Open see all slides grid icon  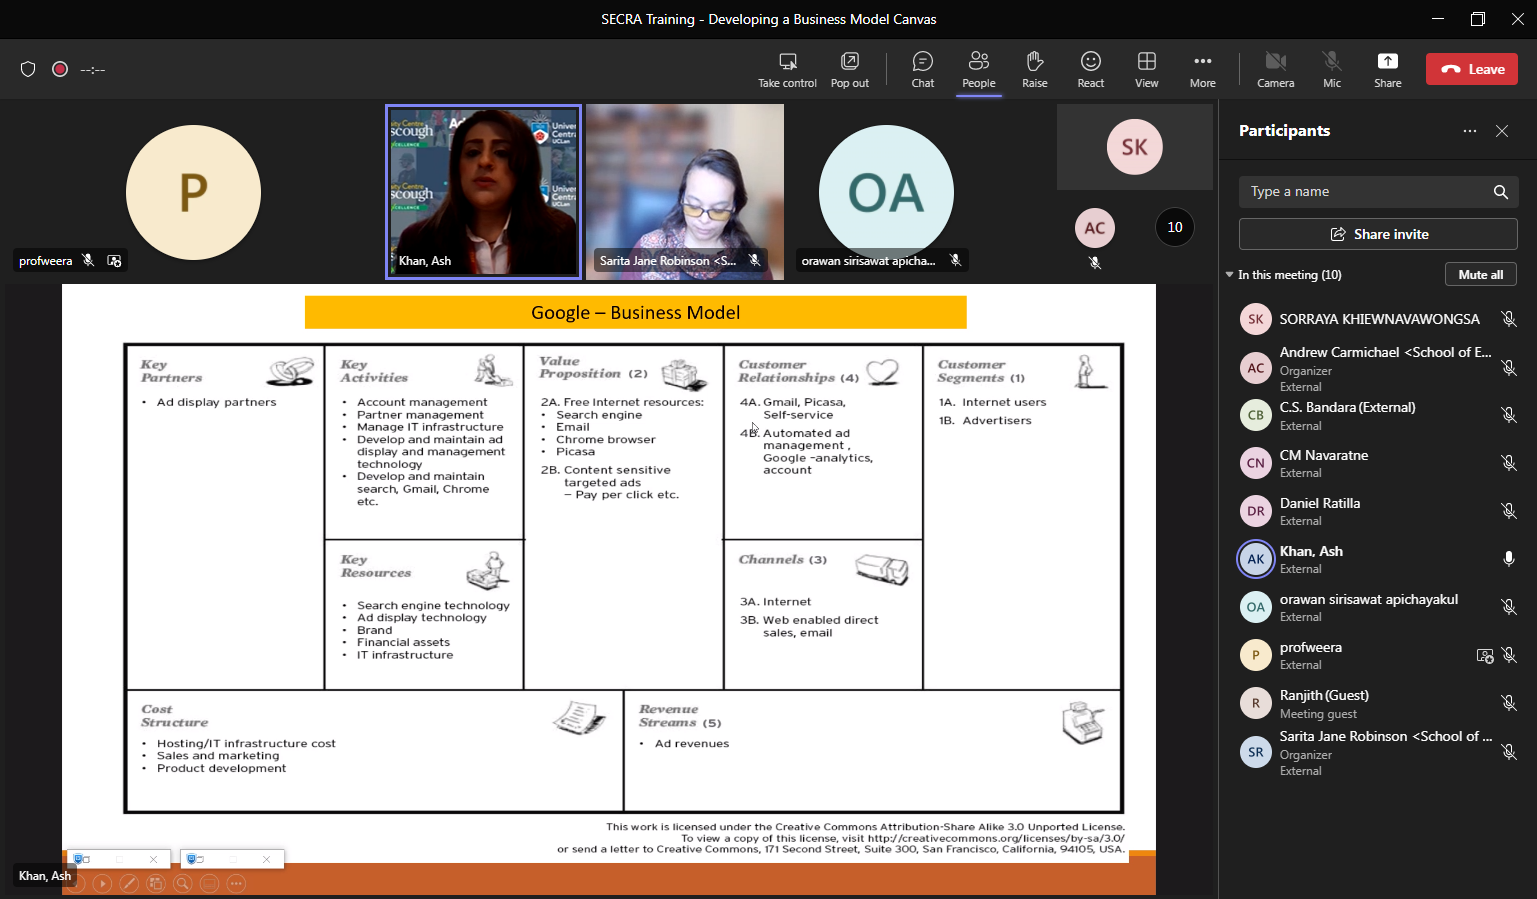[x=156, y=883]
